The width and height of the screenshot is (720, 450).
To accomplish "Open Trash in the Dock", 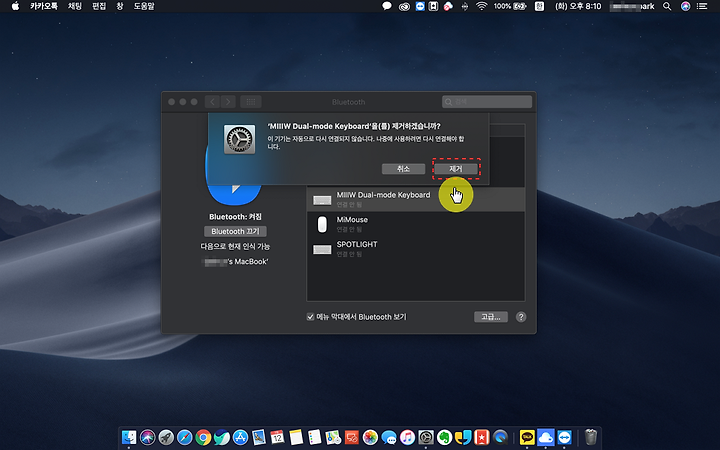I will (x=591, y=437).
